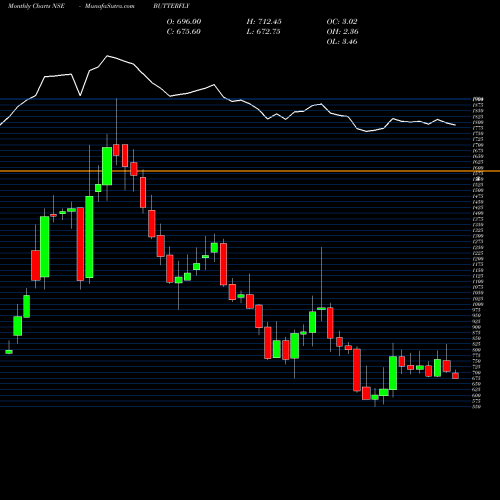Click the 1000 price axis label
The image size is (500, 500).
click(477, 304)
